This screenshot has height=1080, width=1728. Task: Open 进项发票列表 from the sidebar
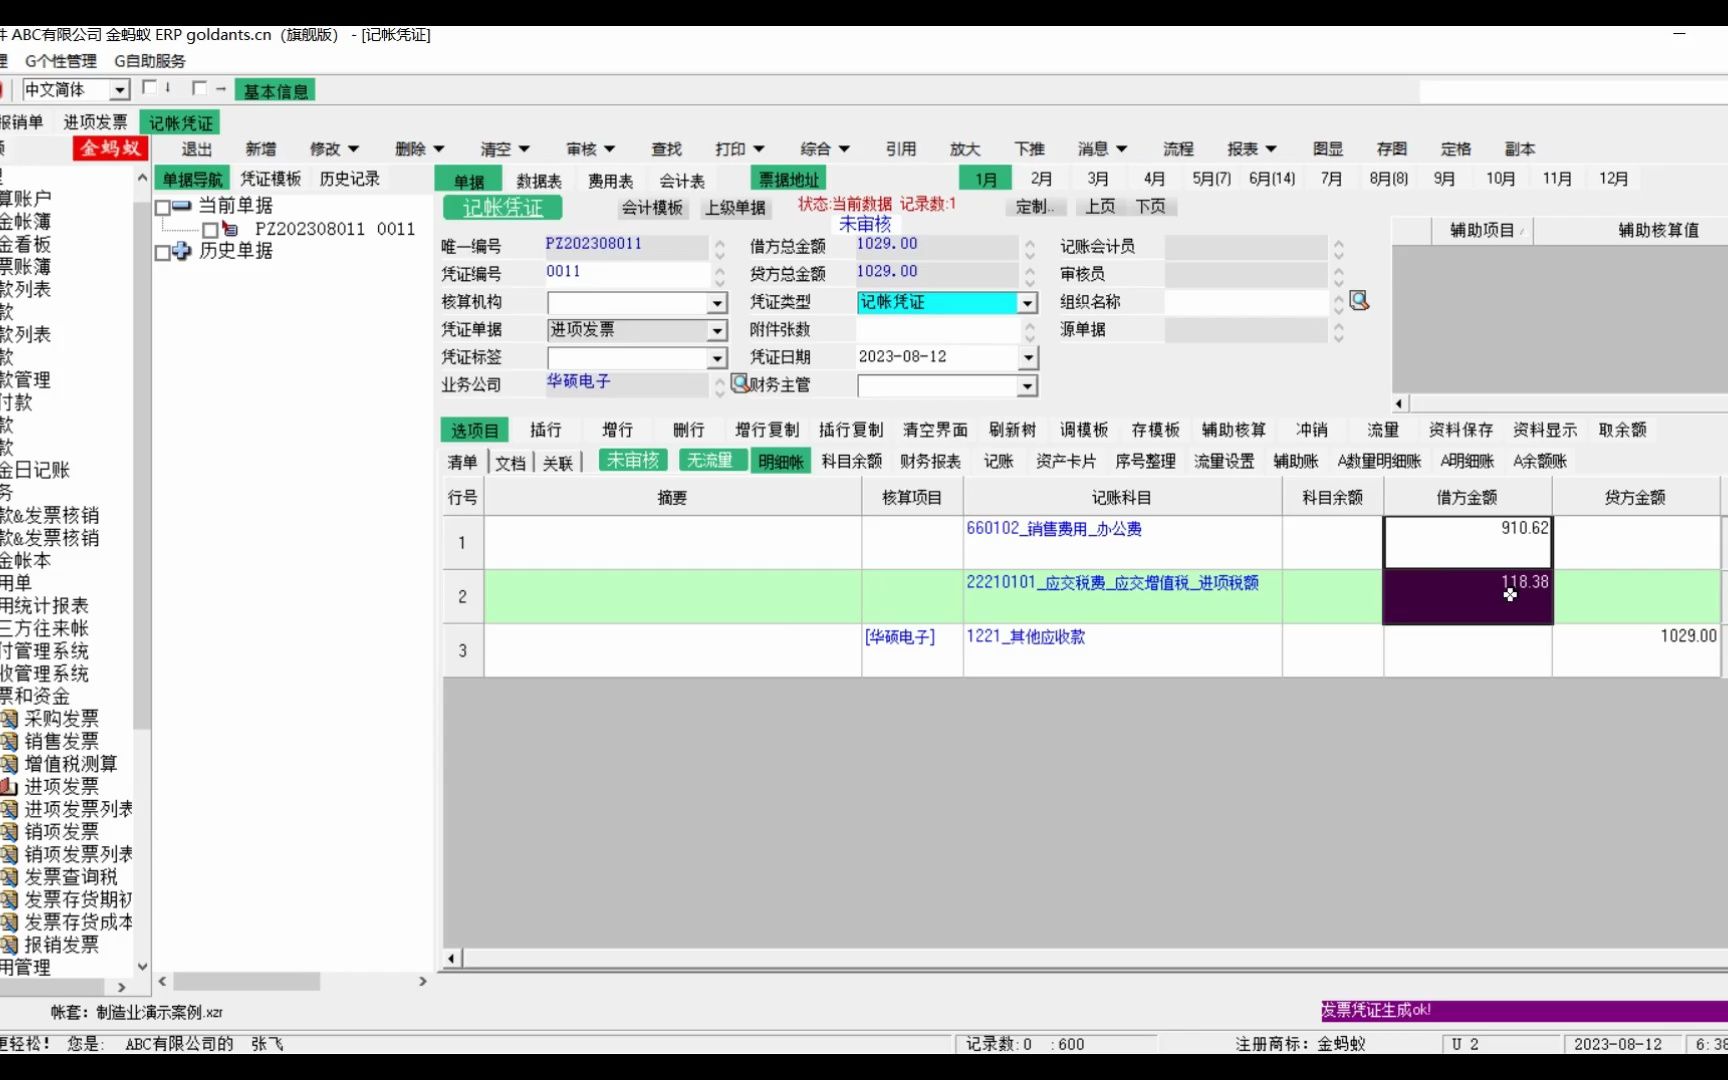point(71,809)
